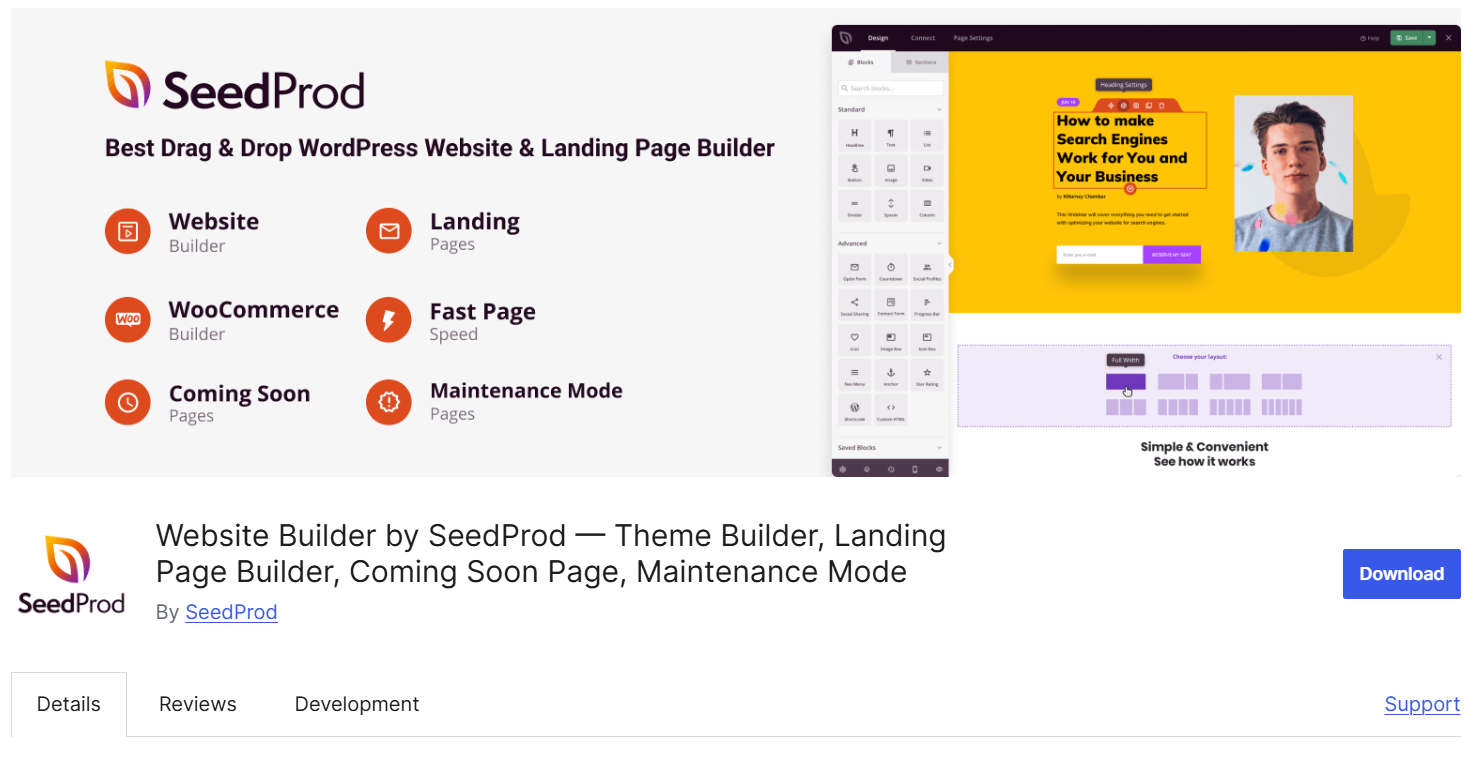This screenshot has width=1473, height=764.
Task: Click the SeedProd plugin logo beside title
Action: click(x=71, y=574)
